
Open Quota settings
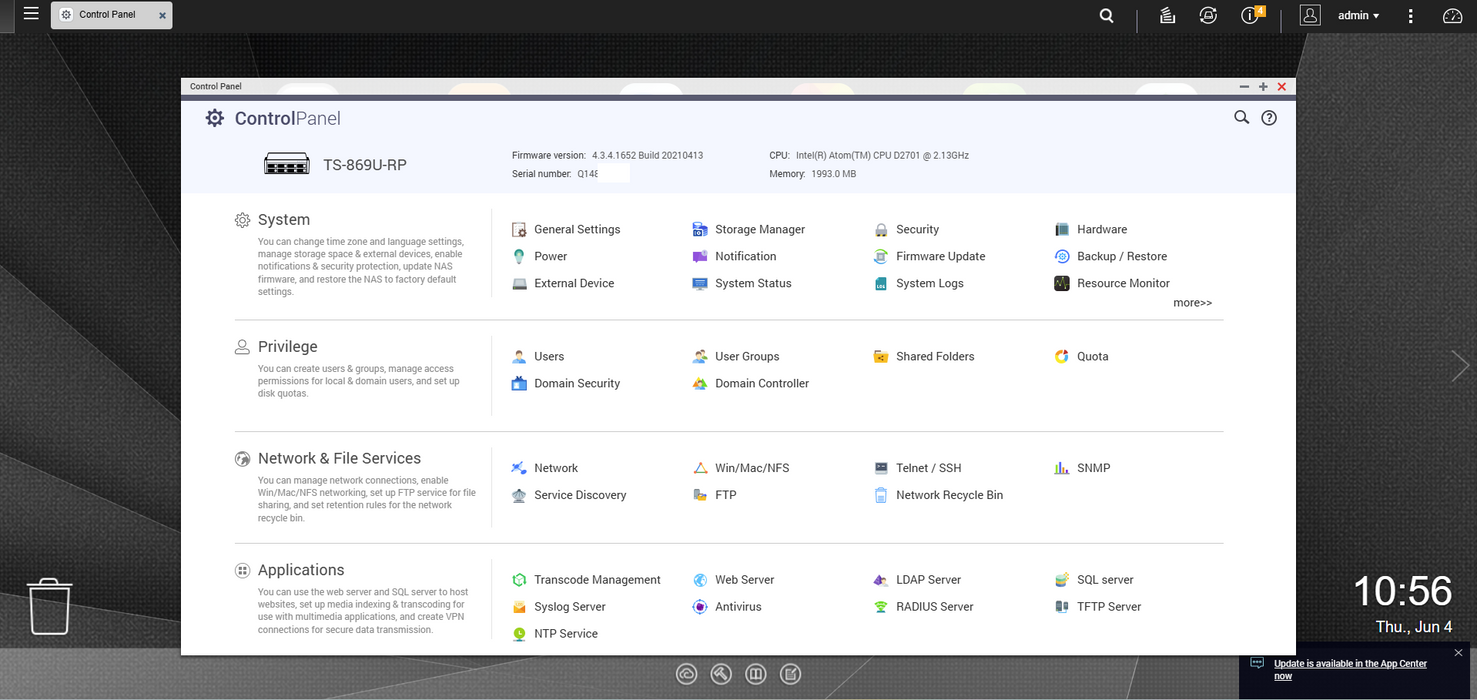tap(1081, 356)
